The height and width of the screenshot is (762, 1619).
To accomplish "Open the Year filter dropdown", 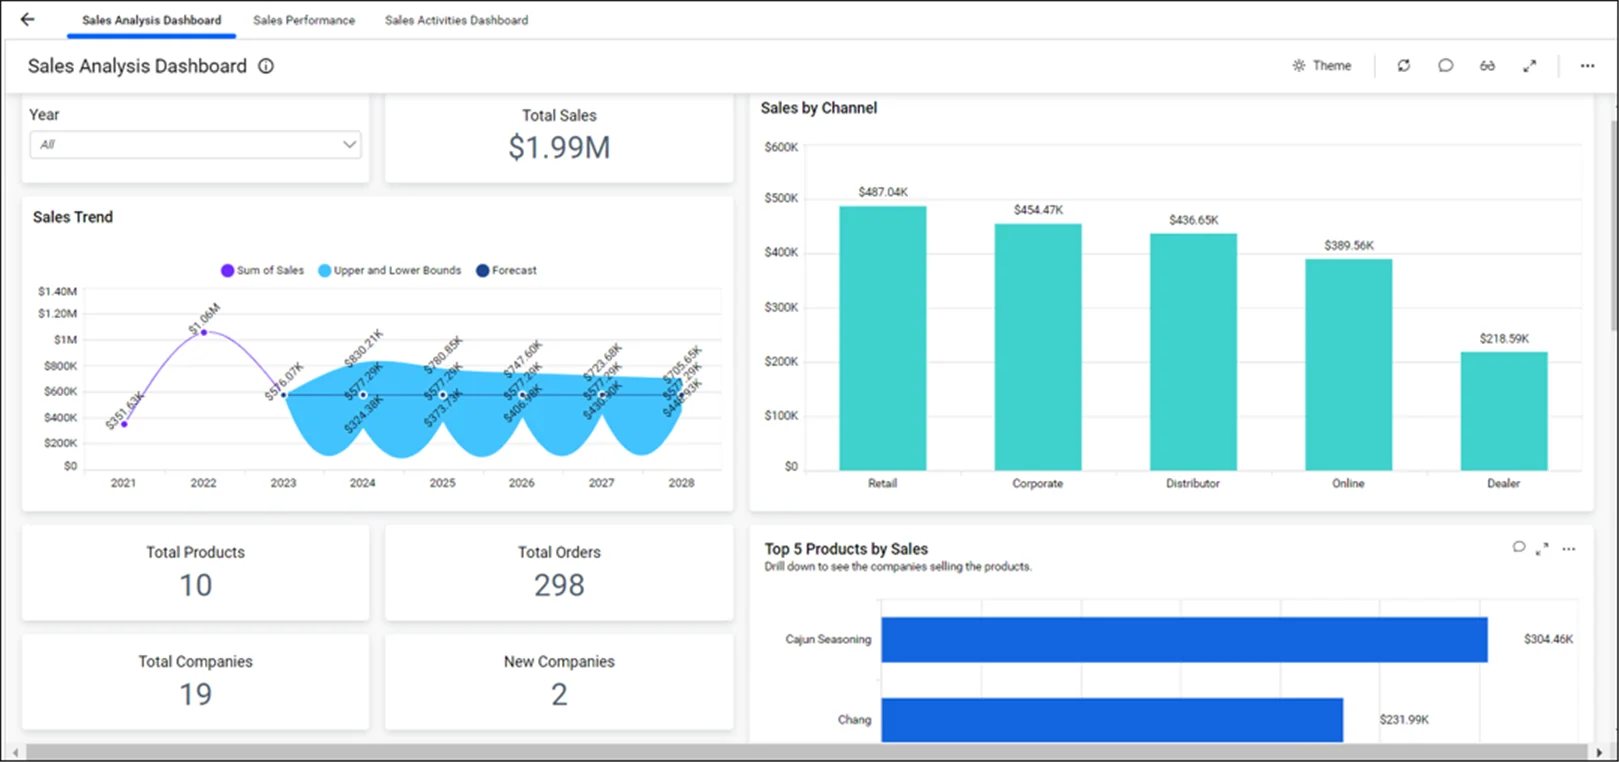I will tap(195, 144).
